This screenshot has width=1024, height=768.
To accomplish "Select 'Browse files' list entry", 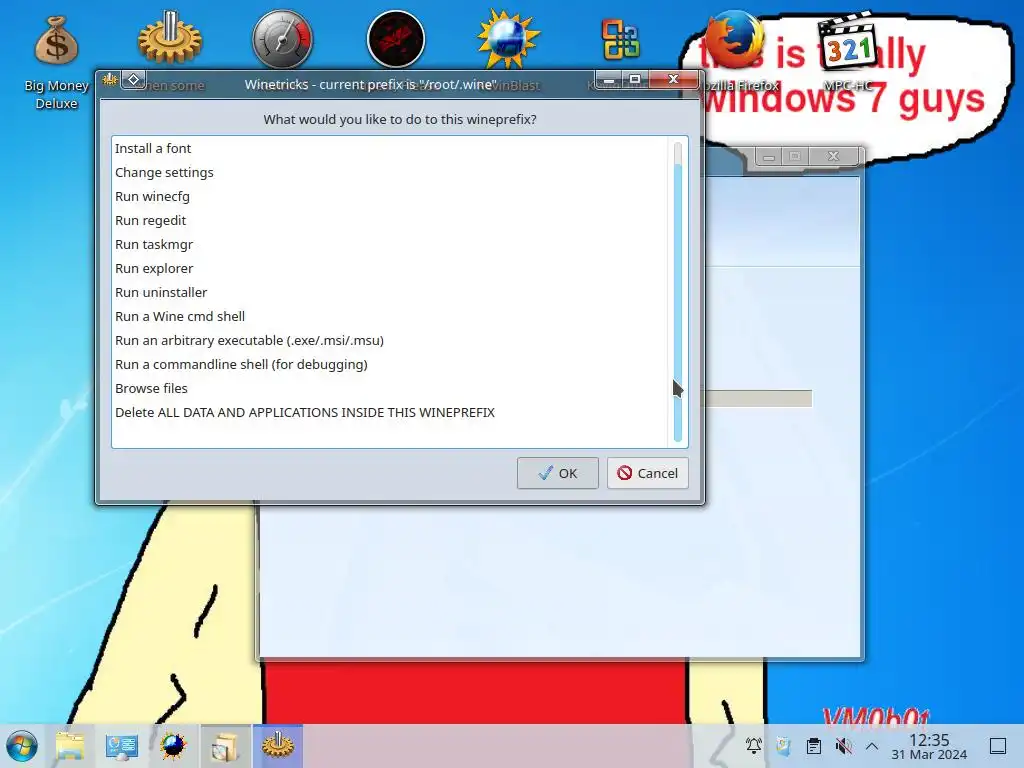I will [389, 389].
